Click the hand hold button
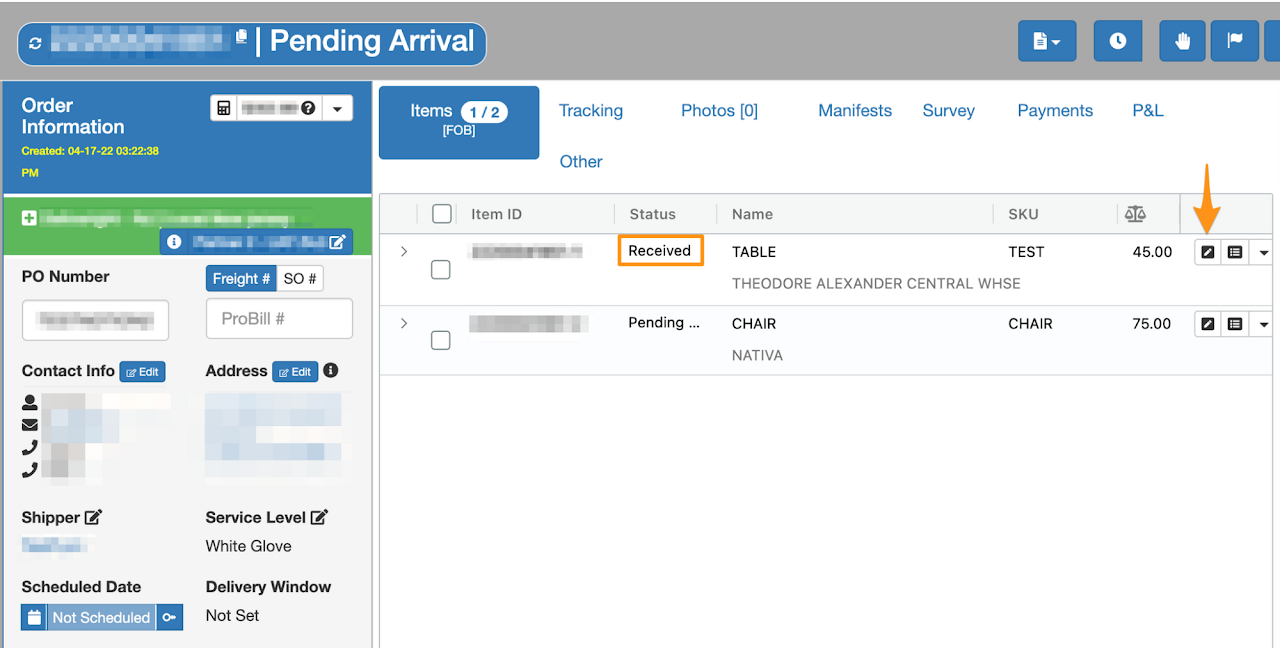This screenshot has height=648, width=1280. 1182,41
